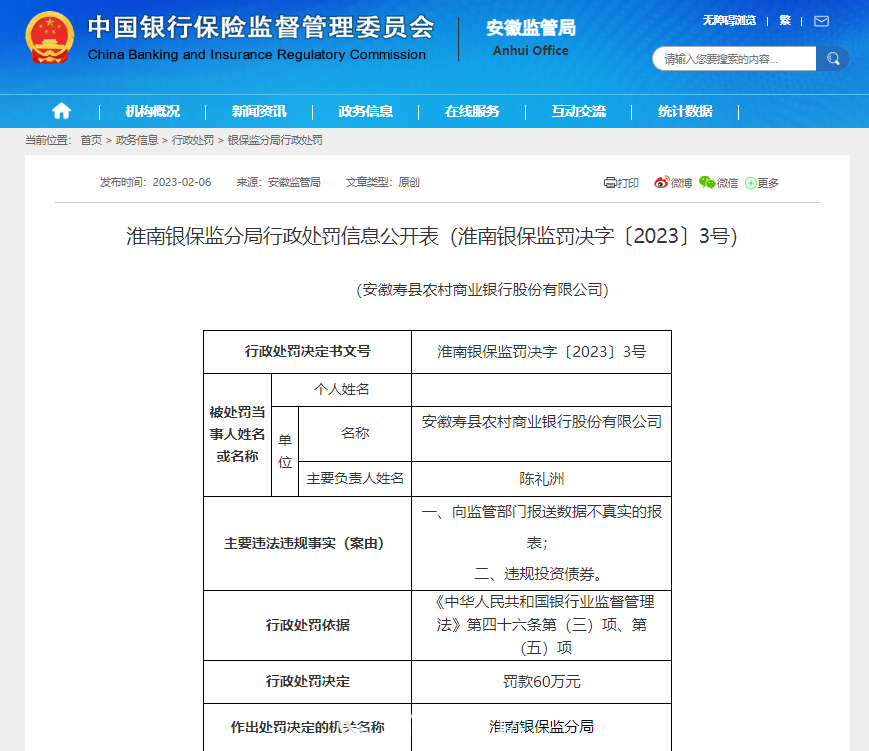Open the mail envelope icon

coord(821,21)
